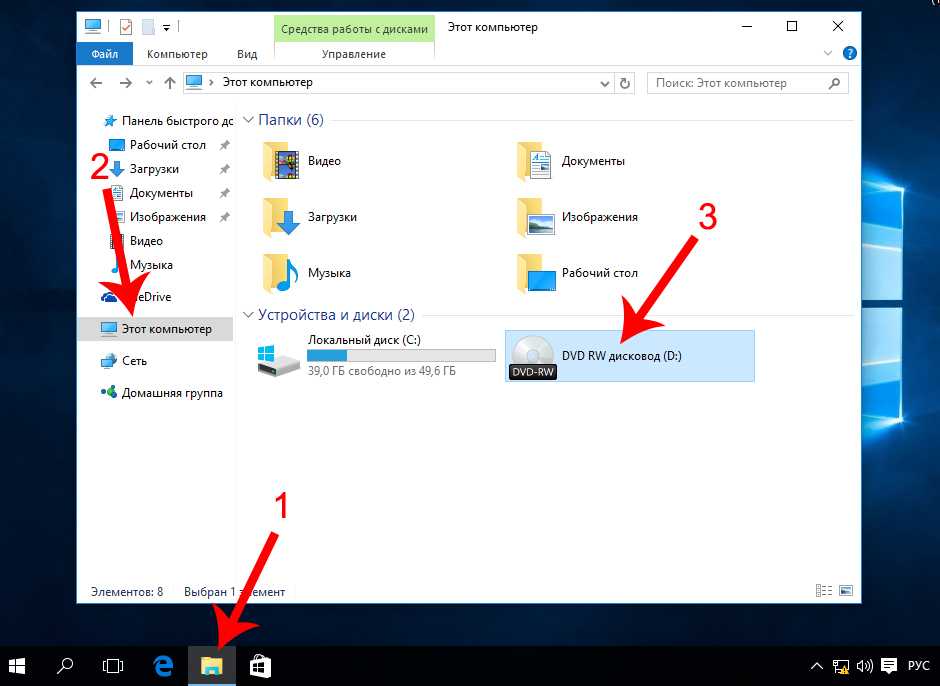The height and width of the screenshot is (686, 940).
Task: Click the help question mark icon
Action: (849, 53)
